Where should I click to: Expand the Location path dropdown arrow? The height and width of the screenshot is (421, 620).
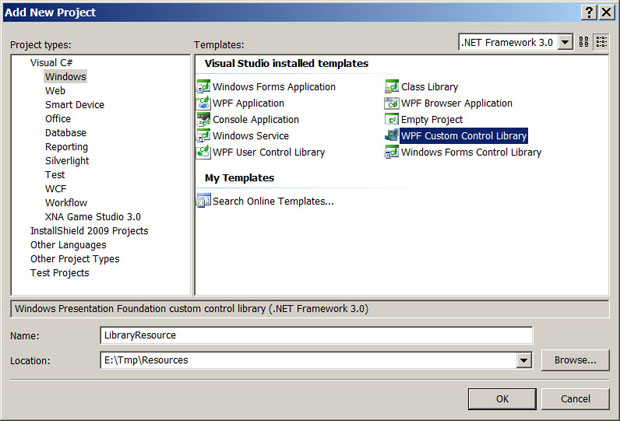click(x=523, y=360)
